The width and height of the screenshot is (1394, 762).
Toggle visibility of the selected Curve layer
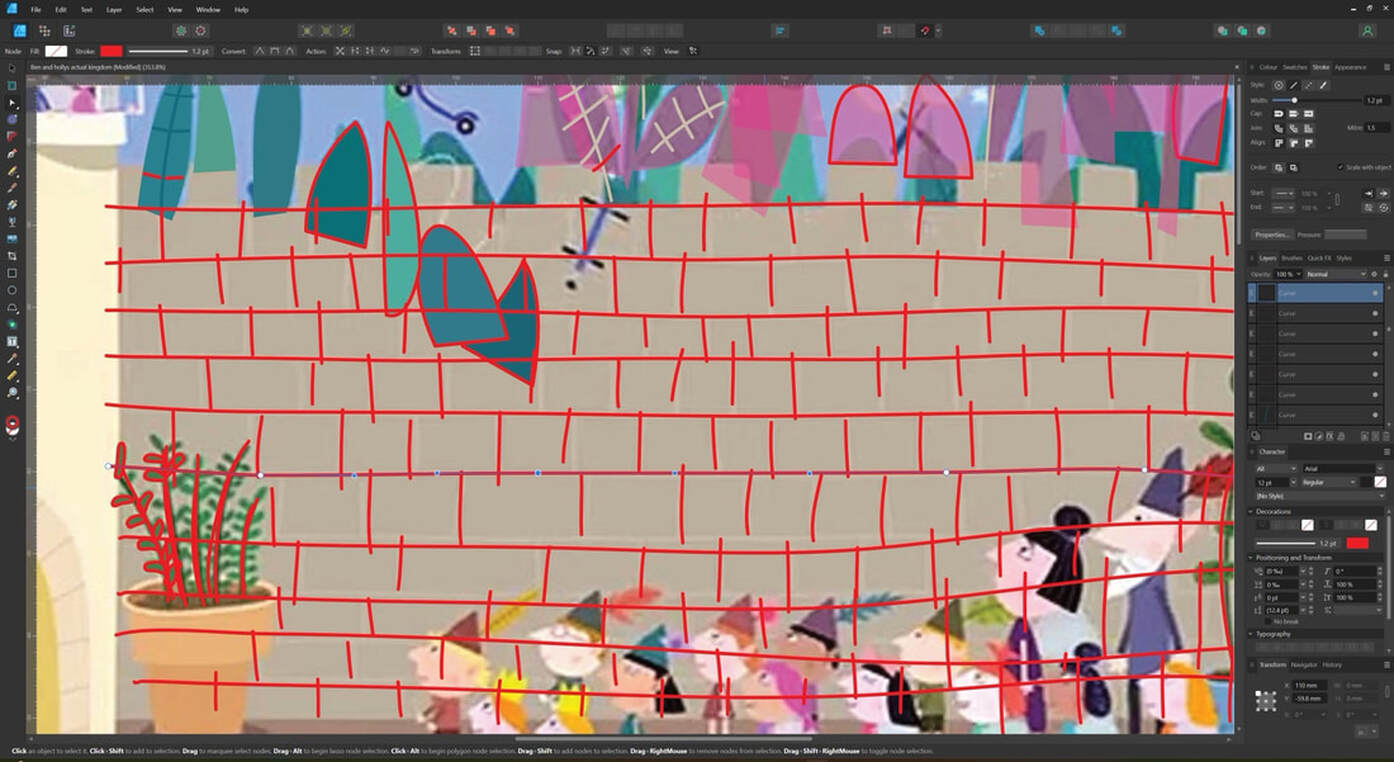click(1375, 293)
